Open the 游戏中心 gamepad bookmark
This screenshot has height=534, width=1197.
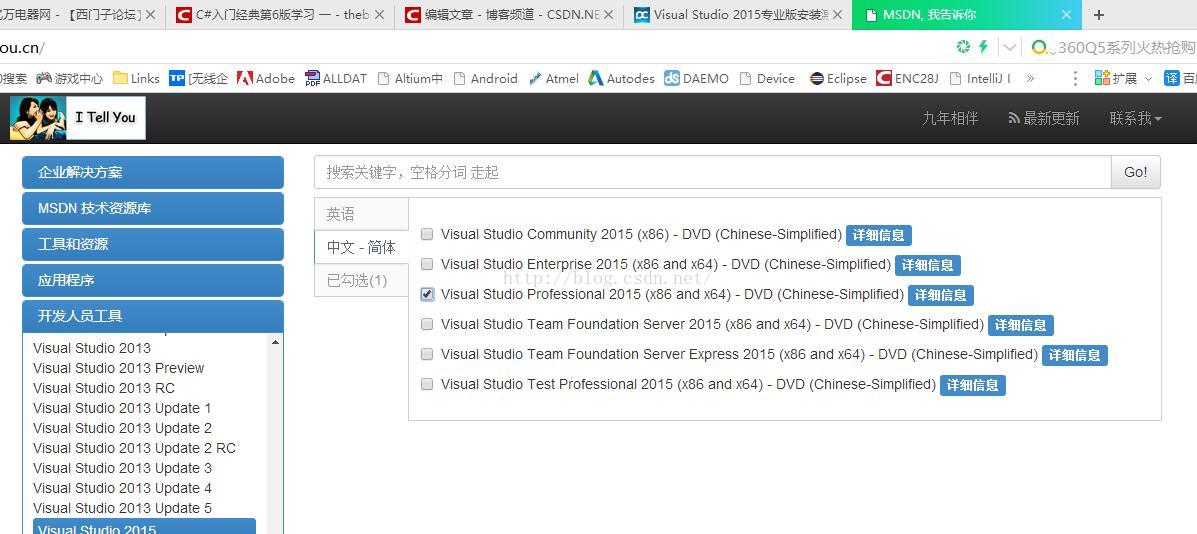69,78
